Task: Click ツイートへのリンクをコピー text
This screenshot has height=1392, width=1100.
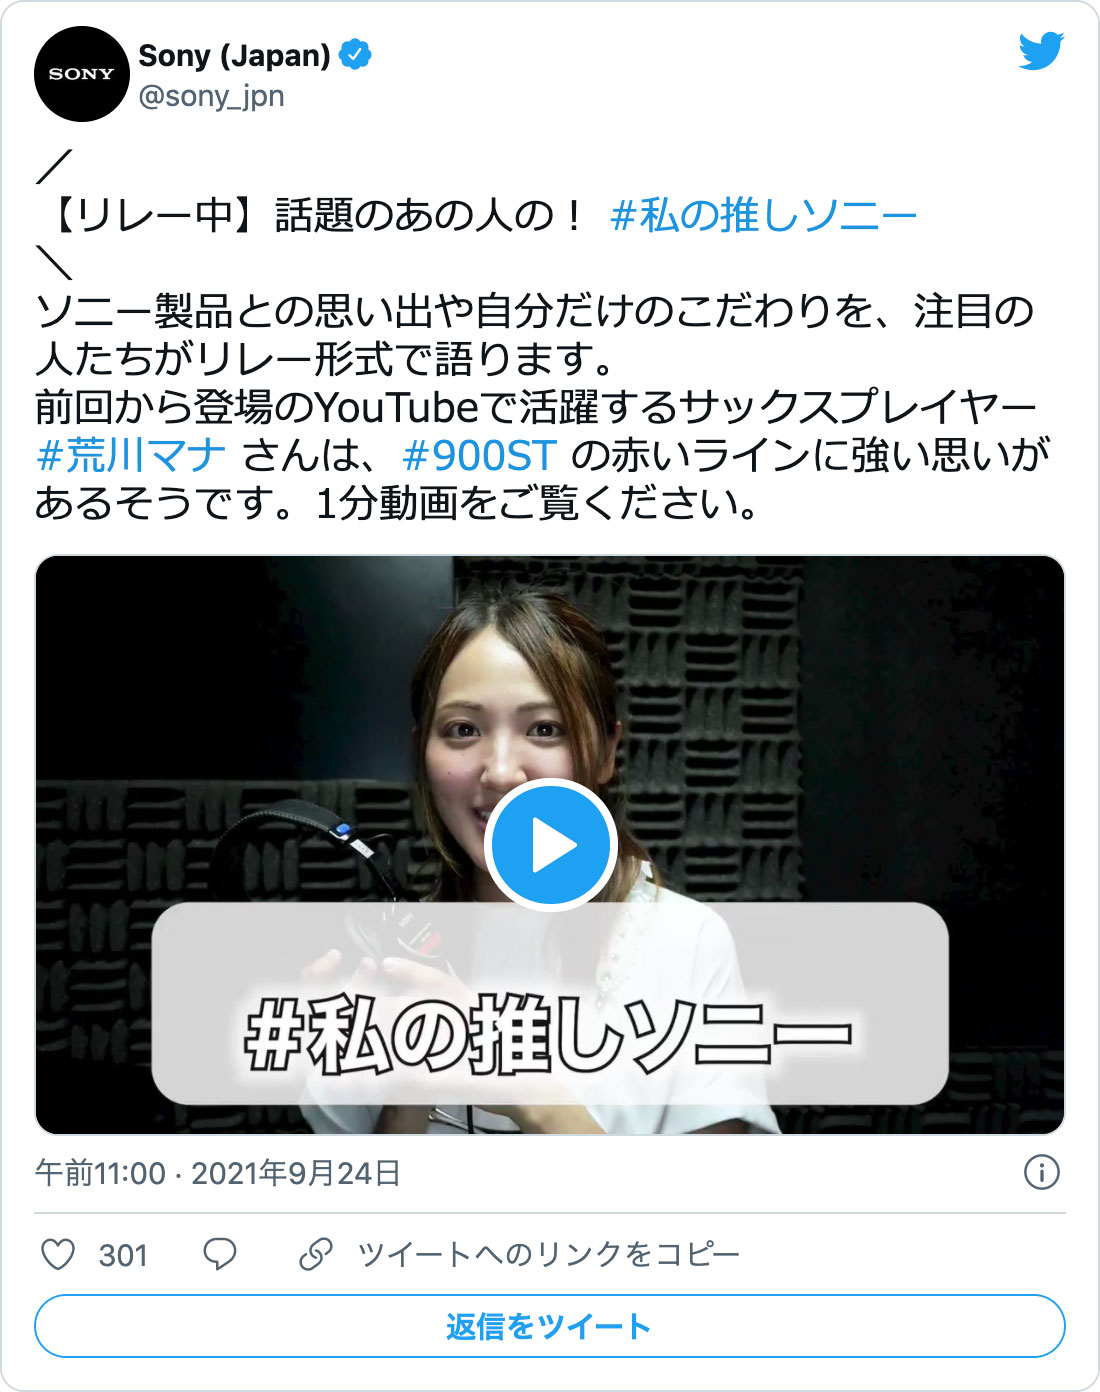Action: click(549, 1254)
